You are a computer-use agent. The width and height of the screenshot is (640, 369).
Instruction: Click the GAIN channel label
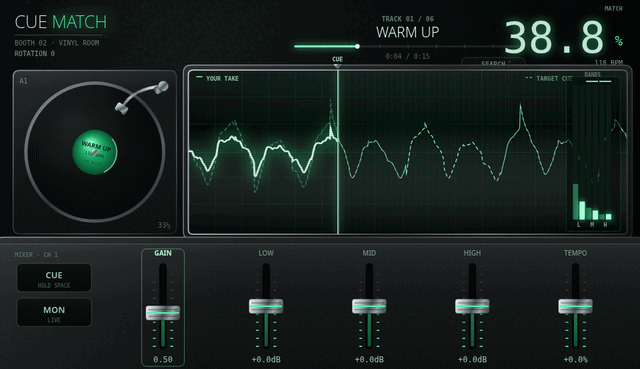tap(163, 253)
